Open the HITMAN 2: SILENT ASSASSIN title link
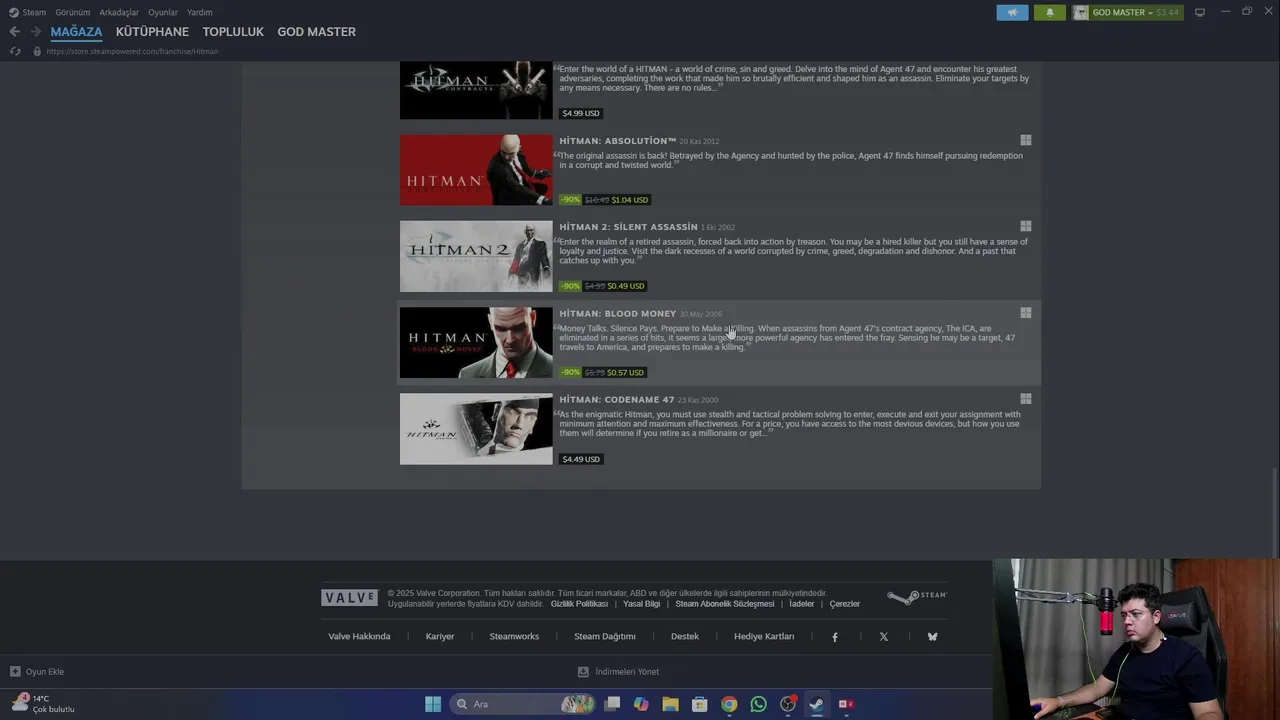The height and width of the screenshot is (720, 1280). pos(628,227)
